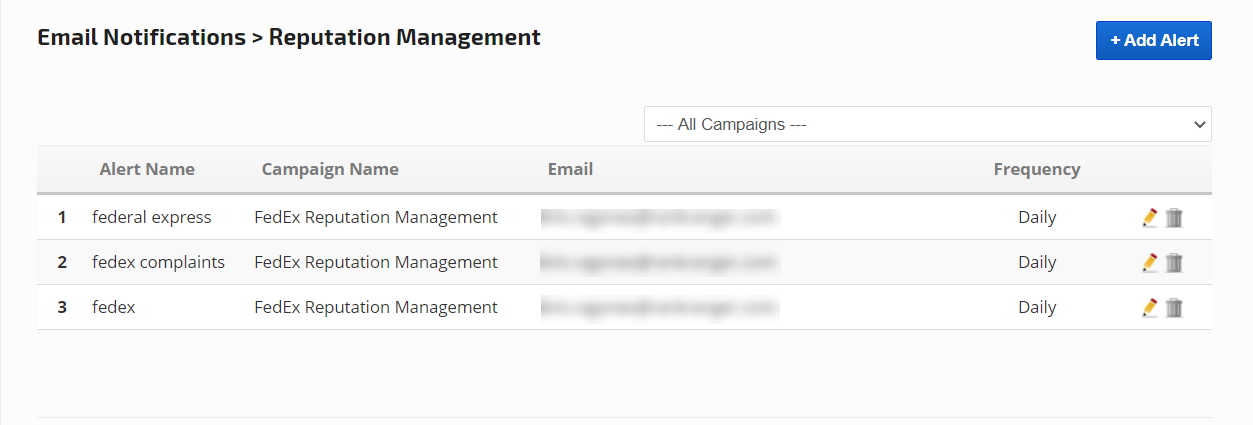Screen dimensions: 1253x425
Task: Open the All Campaigns dropdown
Action: point(927,124)
